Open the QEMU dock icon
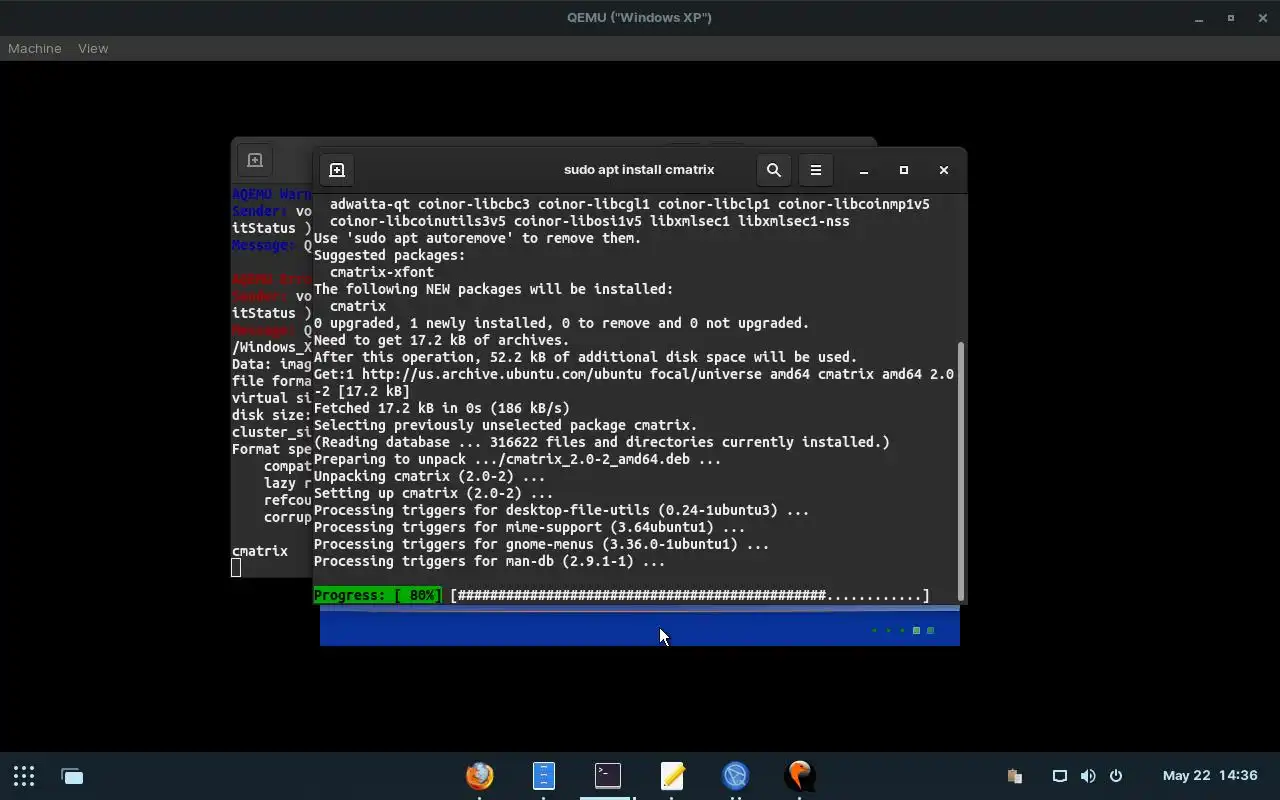 (799, 776)
